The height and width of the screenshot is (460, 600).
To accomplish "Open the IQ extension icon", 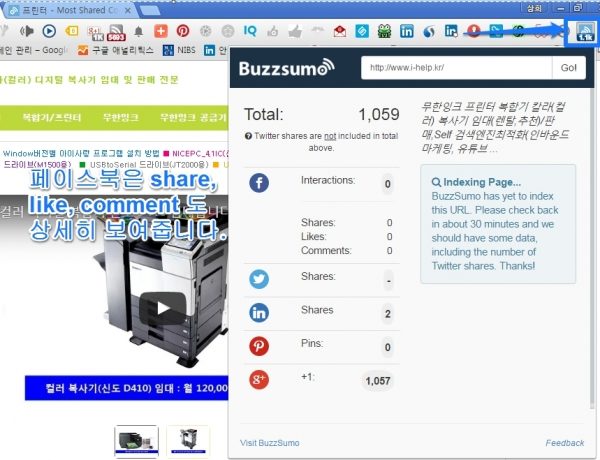I will [250, 31].
